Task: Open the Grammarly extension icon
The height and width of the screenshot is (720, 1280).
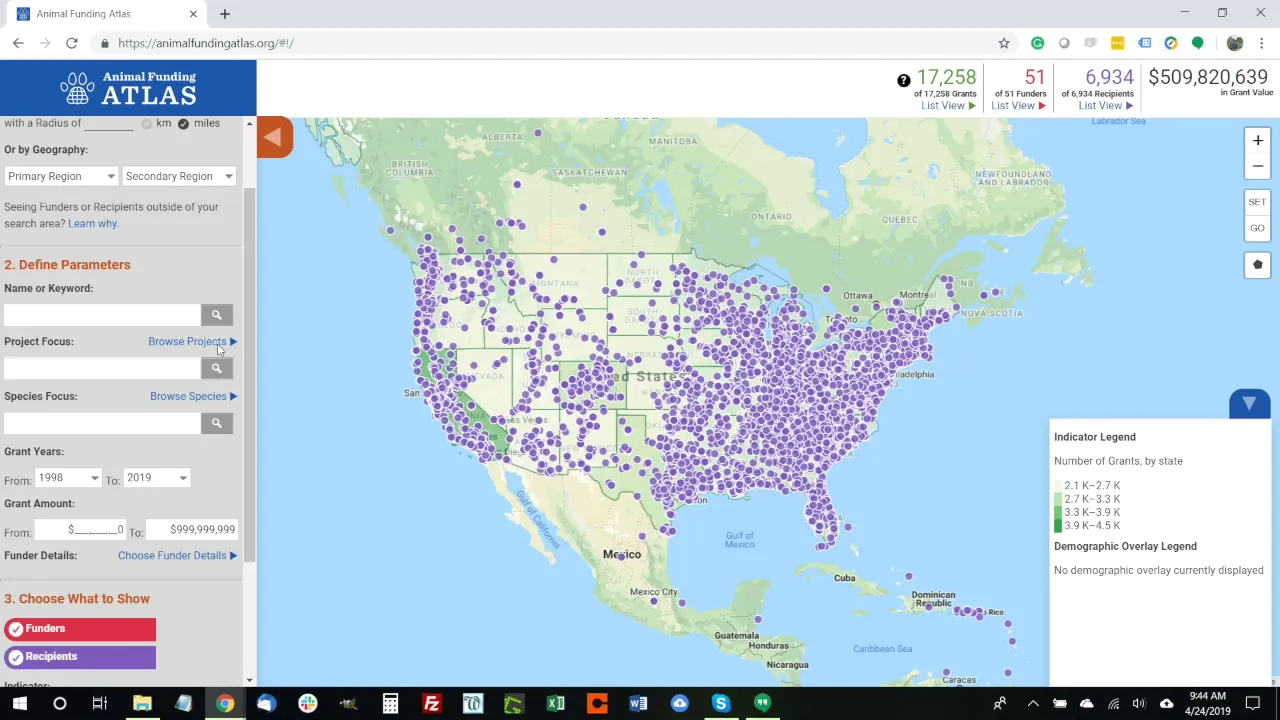Action: click(x=1037, y=43)
